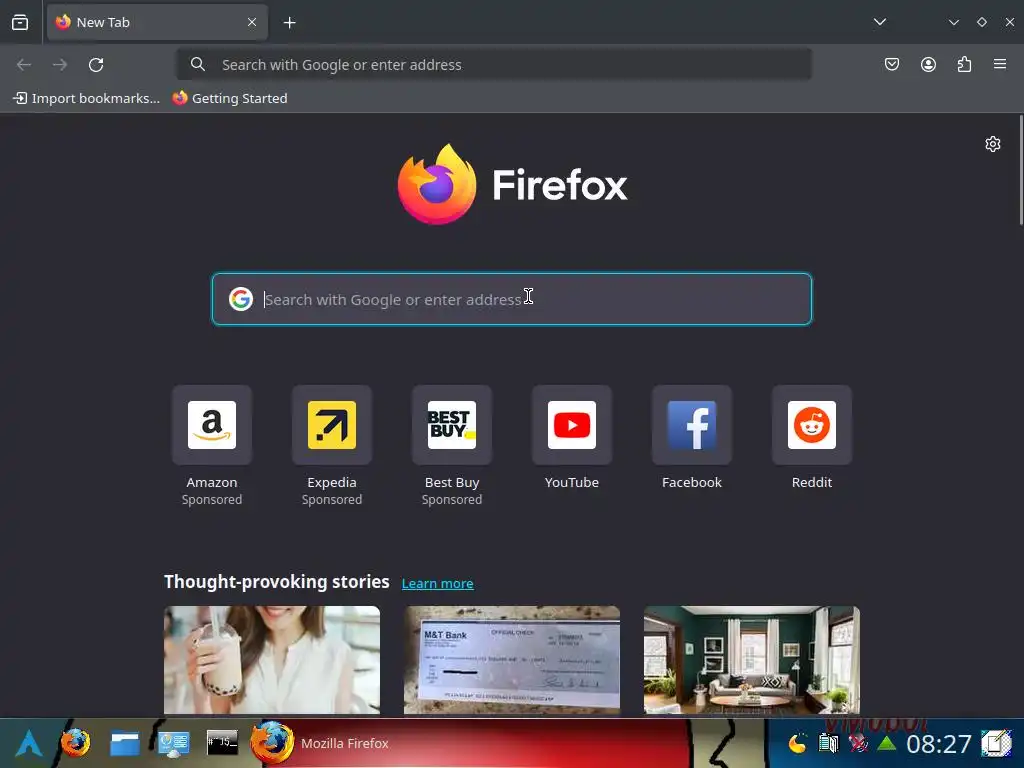
Task: Open Save to Pocket icon
Action: [x=891, y=64]
